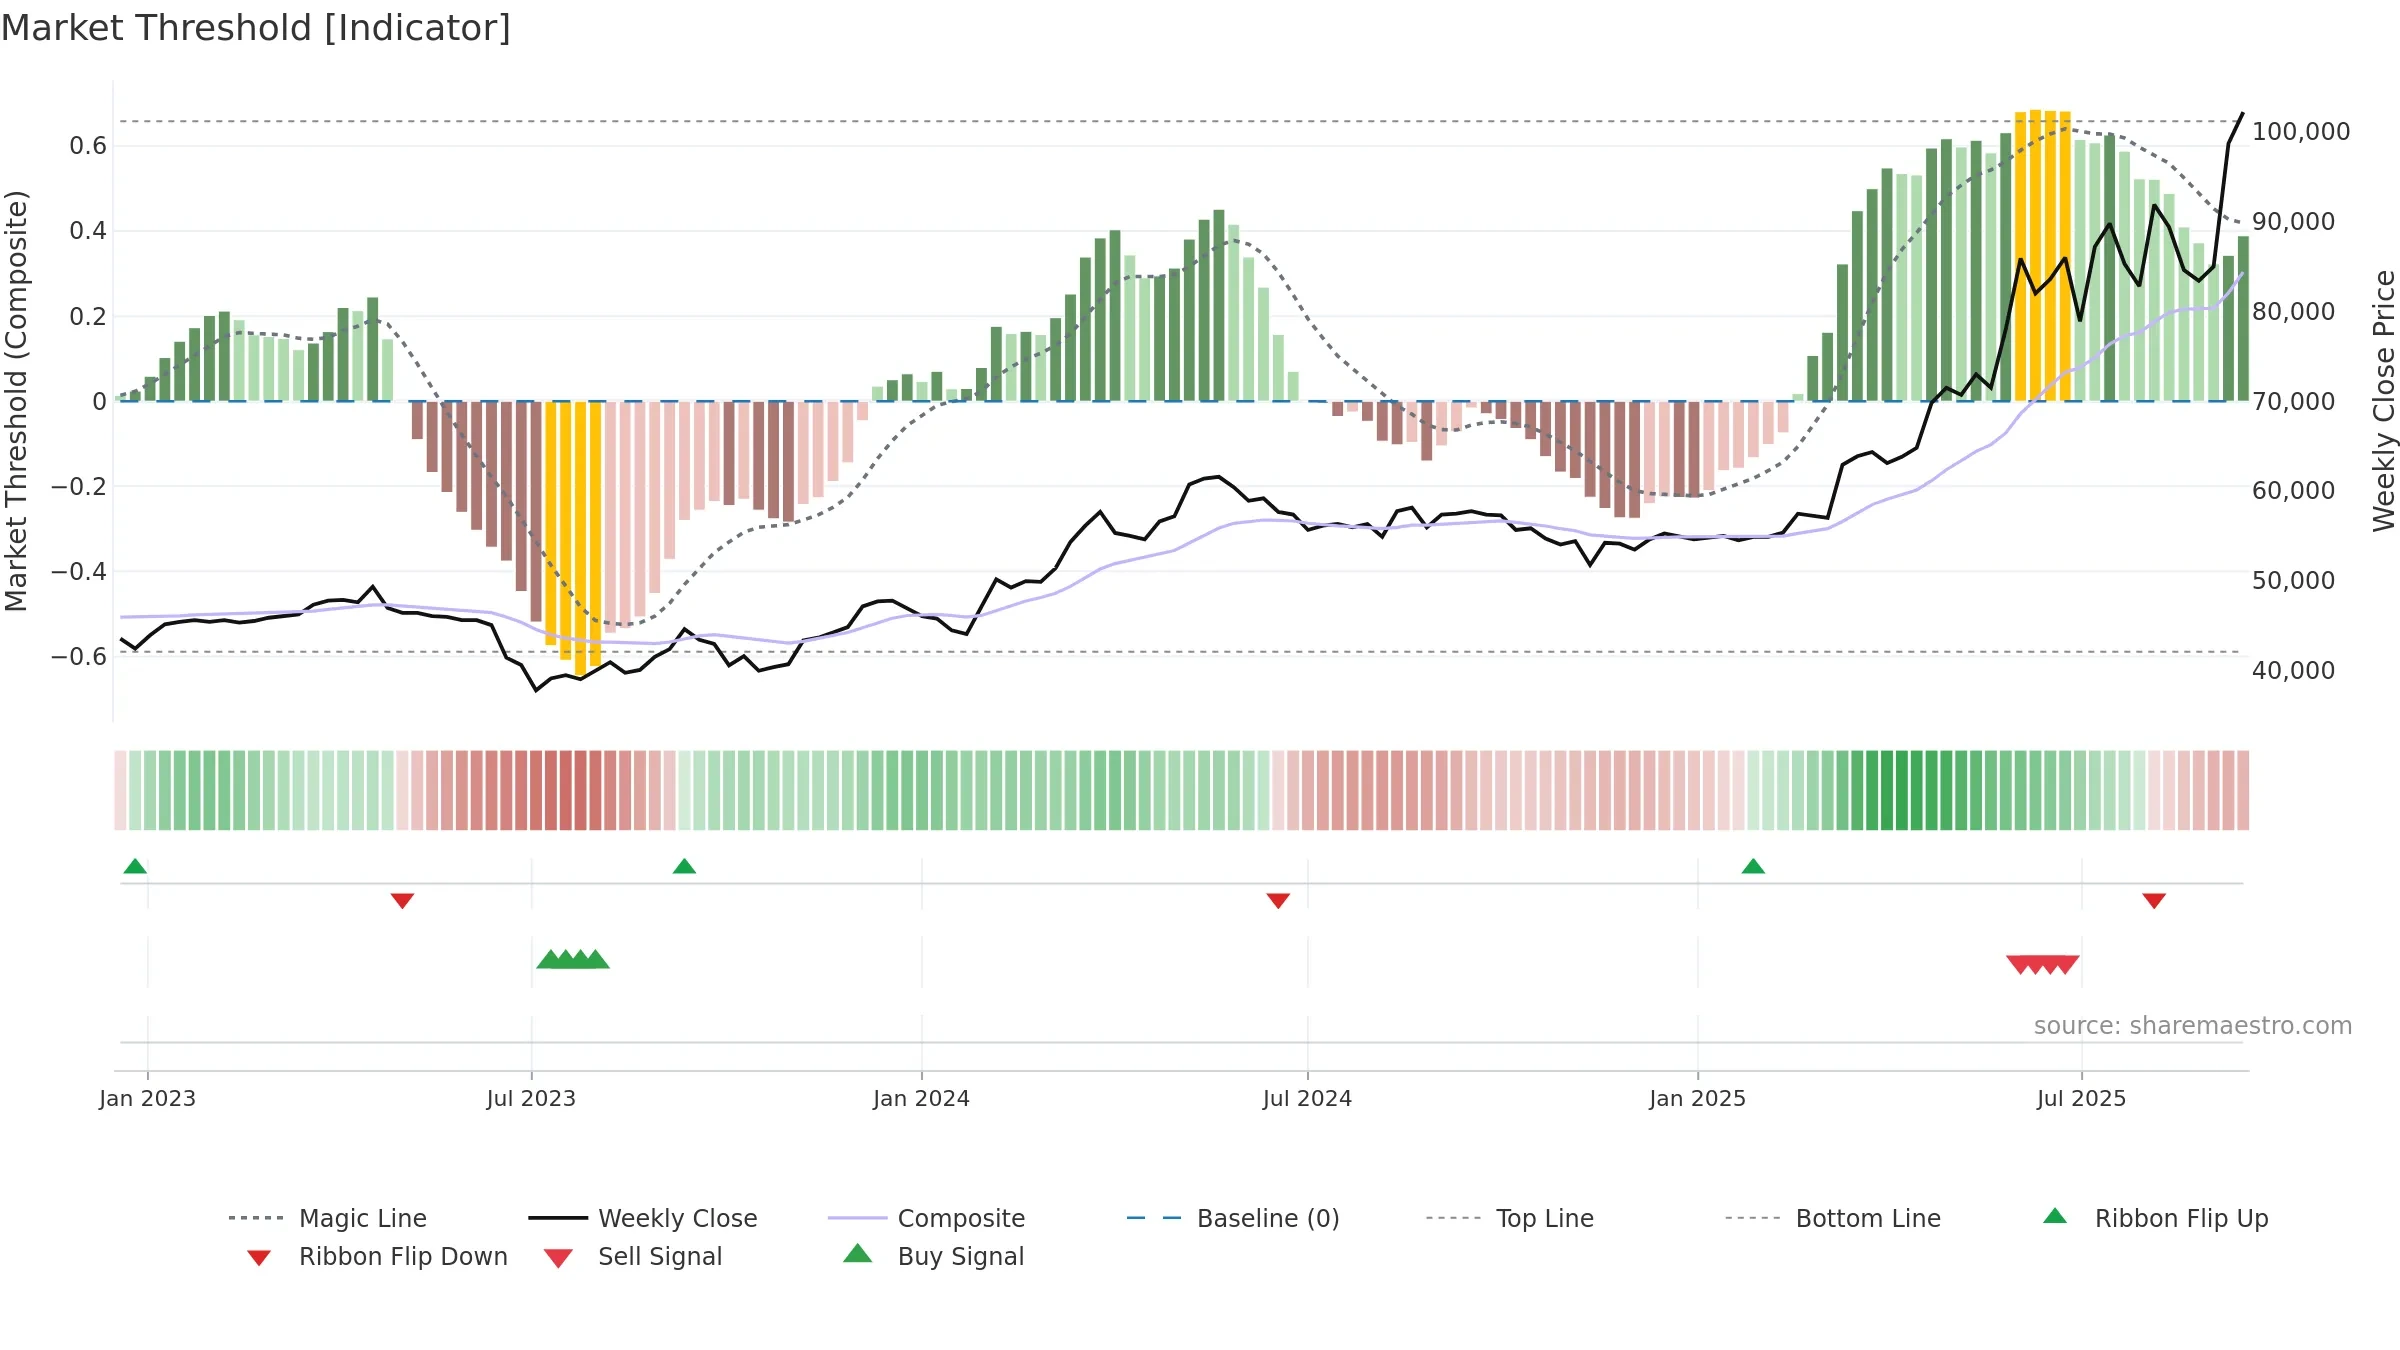Click the last black weekly close point above 100,000
2400x1350 pixels.
[x=2243, y=113]
